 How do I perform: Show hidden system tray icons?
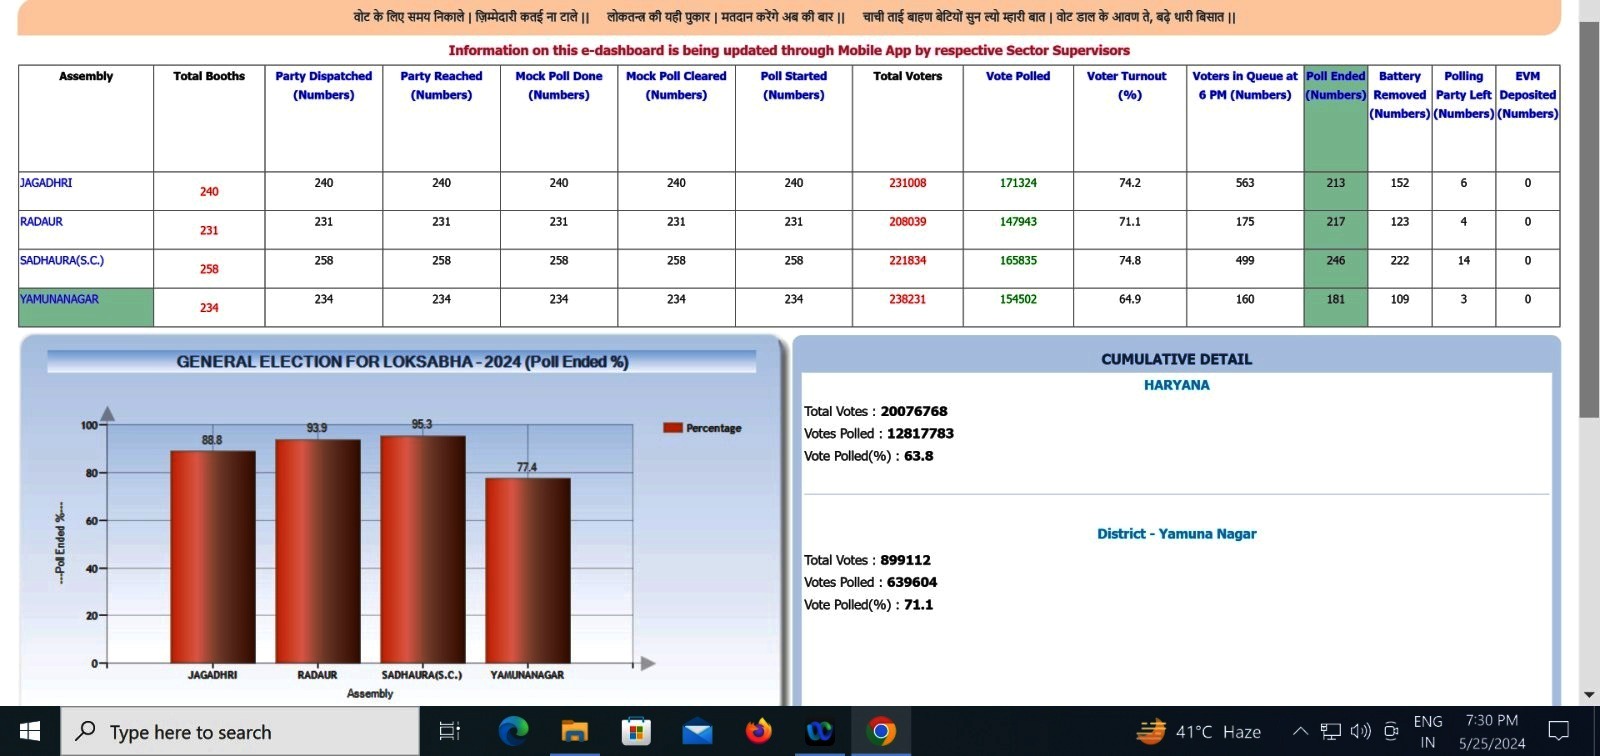pos(1300,732)
